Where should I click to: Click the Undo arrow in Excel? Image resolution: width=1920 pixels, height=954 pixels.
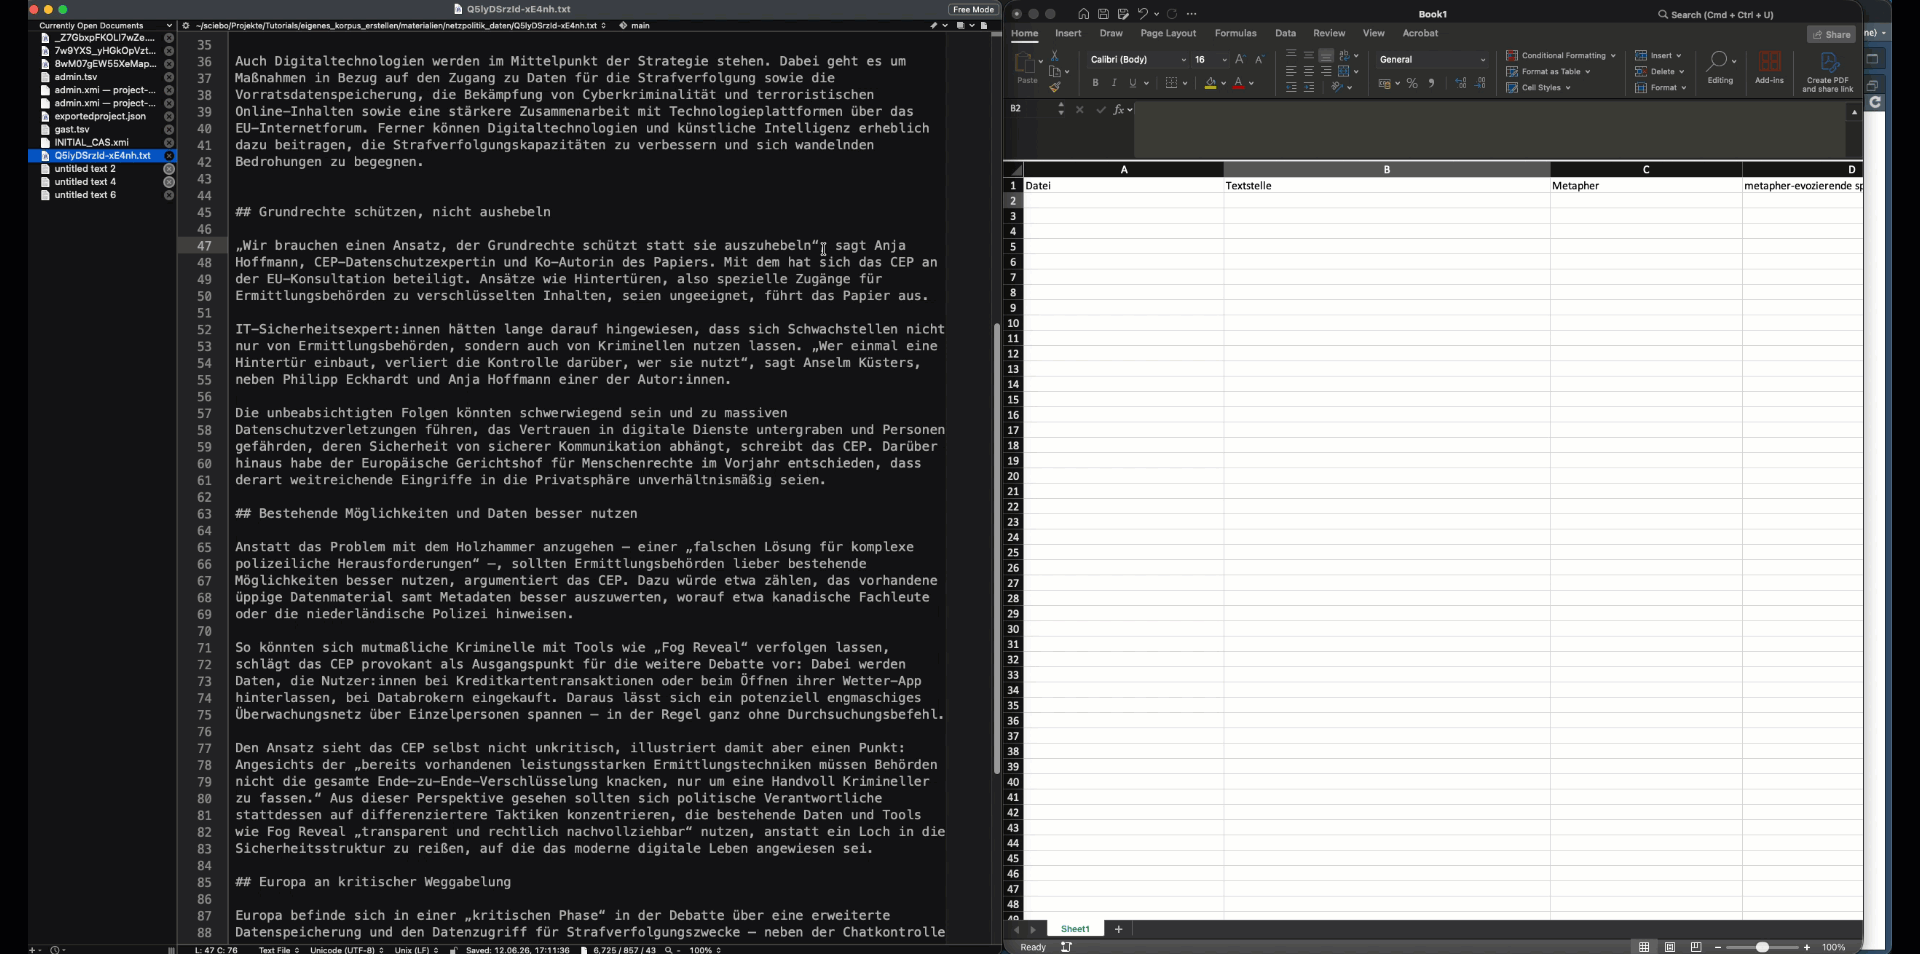click(x=1142, y=14)
